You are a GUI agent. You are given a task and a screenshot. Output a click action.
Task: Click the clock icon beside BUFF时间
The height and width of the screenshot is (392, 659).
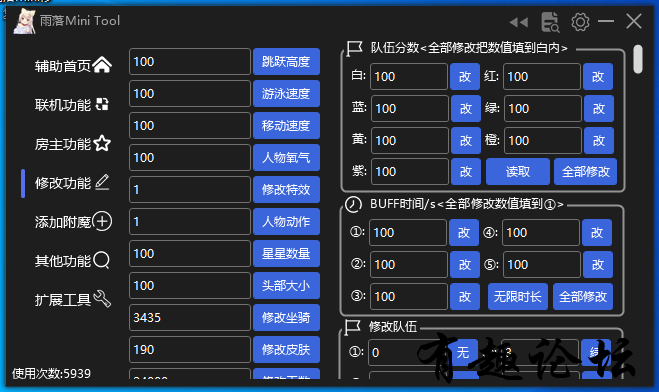353,204
